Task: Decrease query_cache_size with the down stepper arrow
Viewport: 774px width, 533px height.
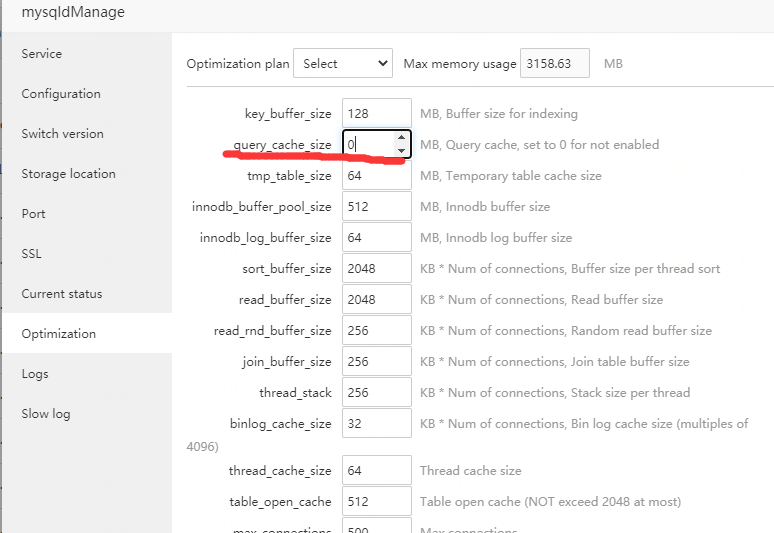Action: point(401,151)
